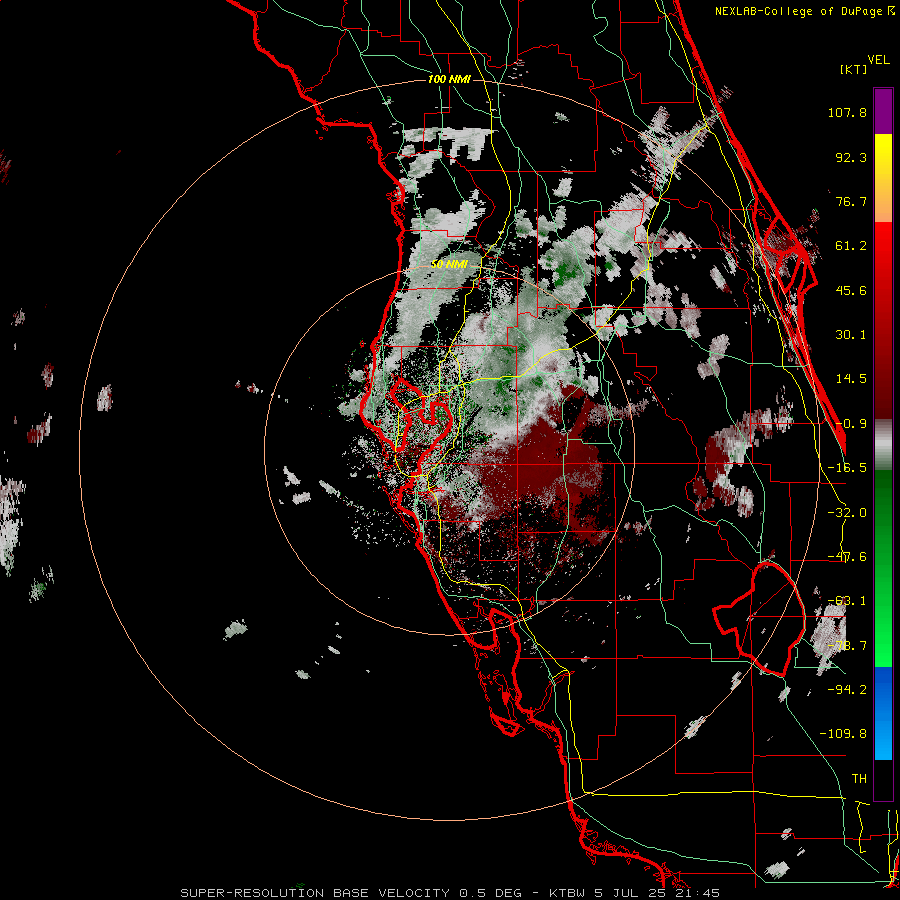Viewport: 900px width, 900px height.
Task: Click the [KT] units label
Action: (854, 69)
